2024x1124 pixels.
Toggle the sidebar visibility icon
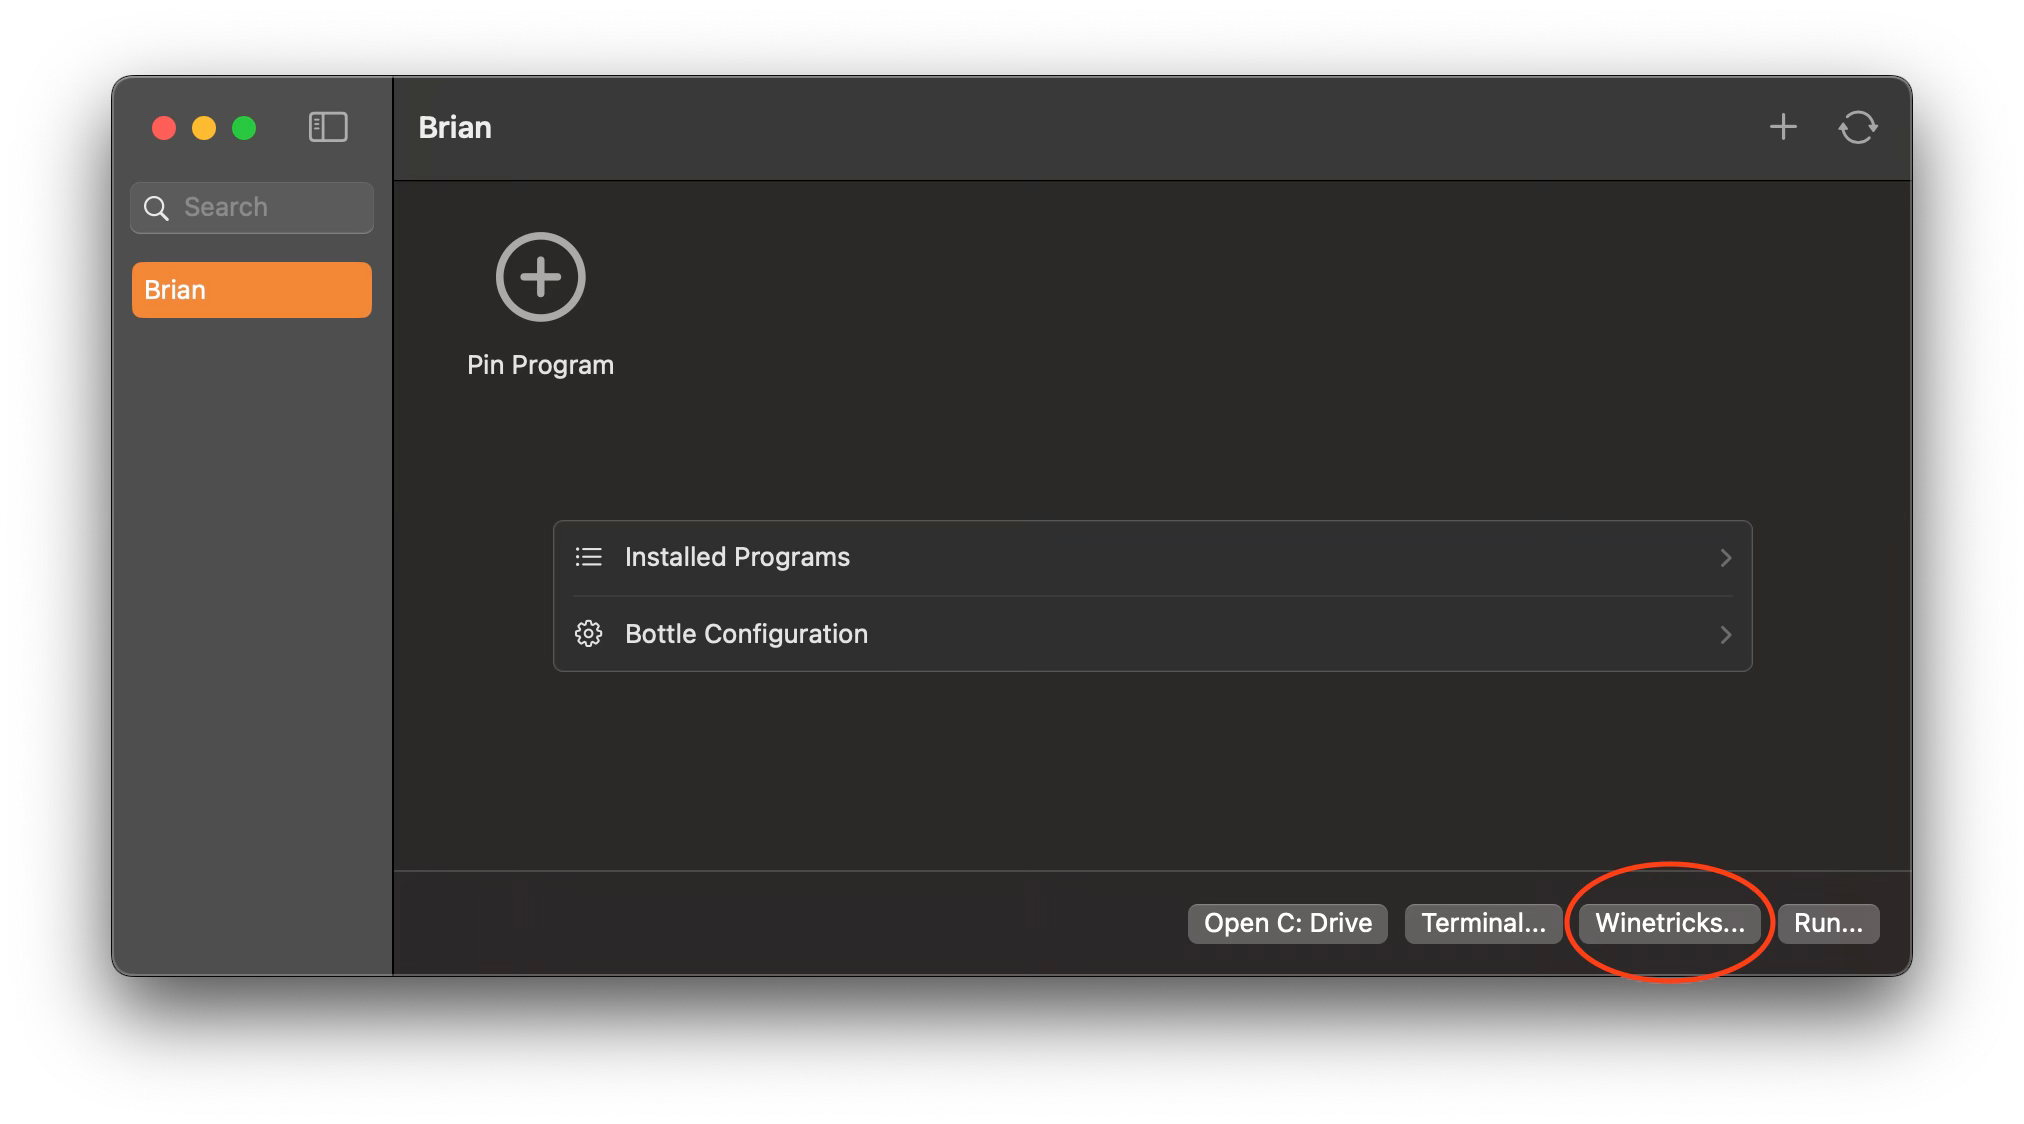pos(328,127)
